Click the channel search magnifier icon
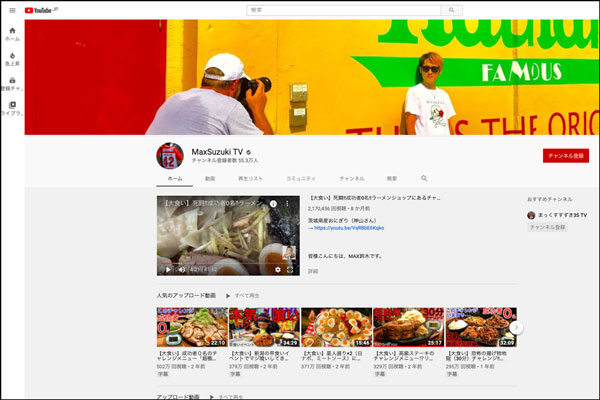Viewport: 600px width, 400px height. (x=424, y=178)
